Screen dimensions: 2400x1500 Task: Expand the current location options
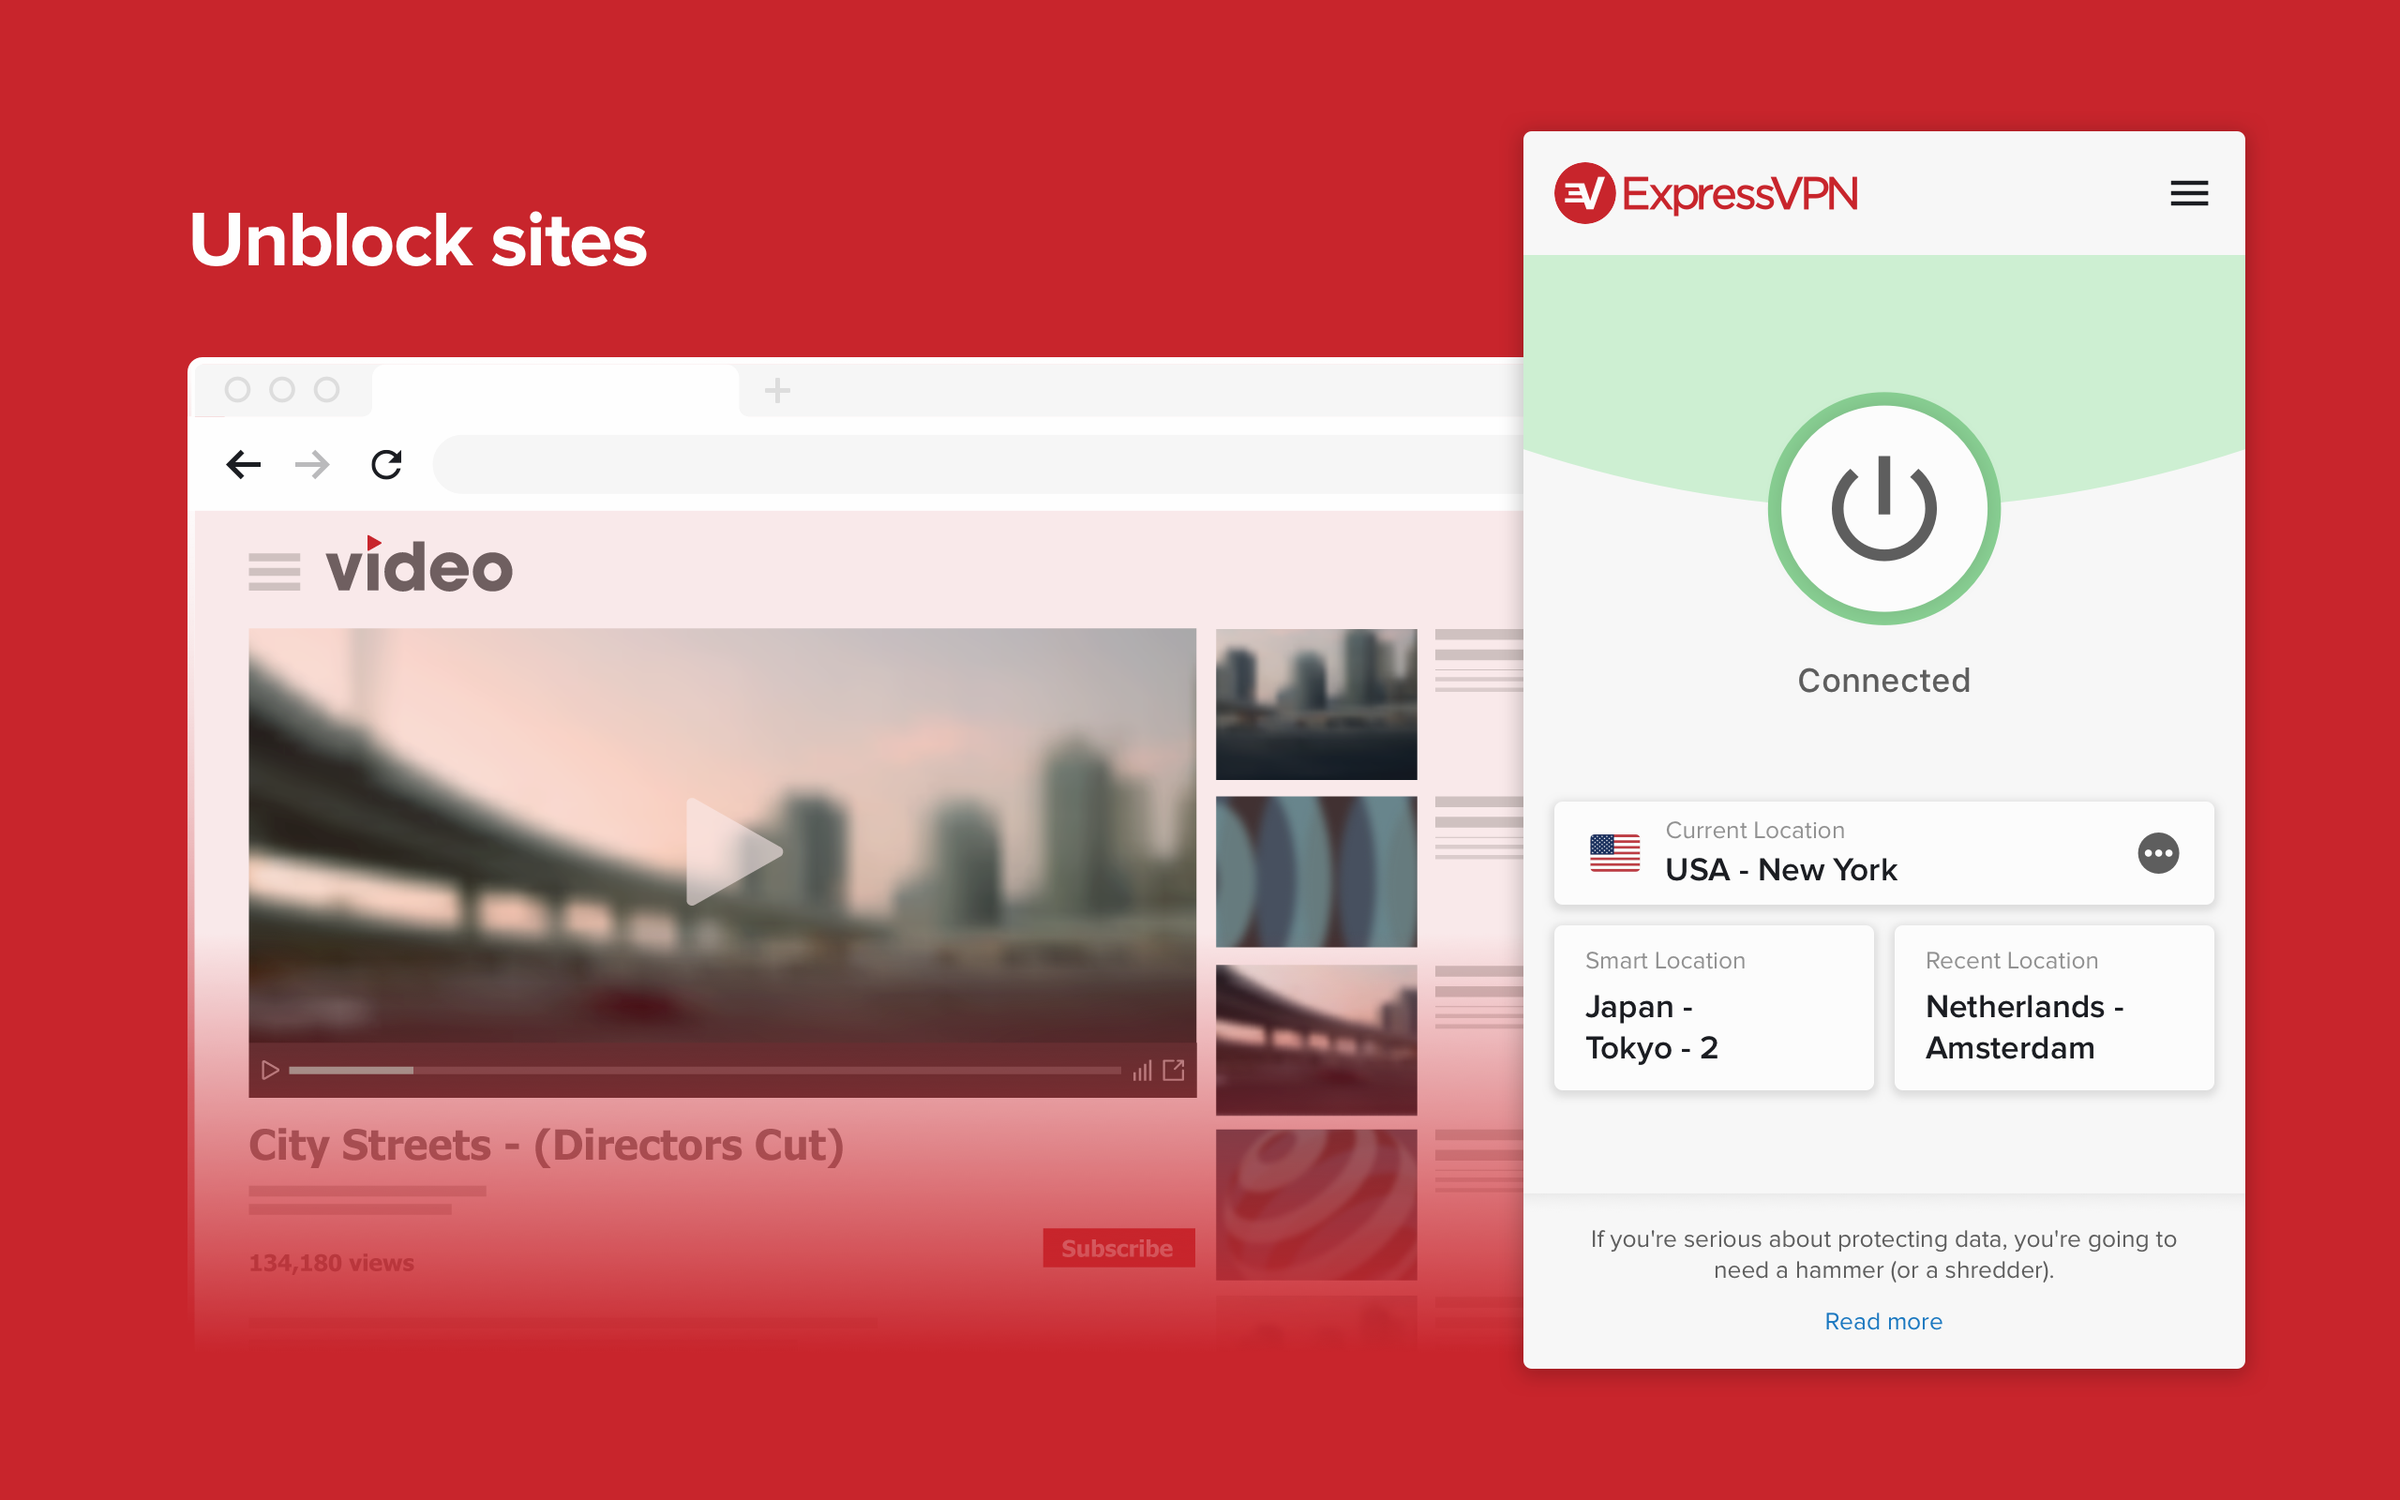(x=2158, y=850)
